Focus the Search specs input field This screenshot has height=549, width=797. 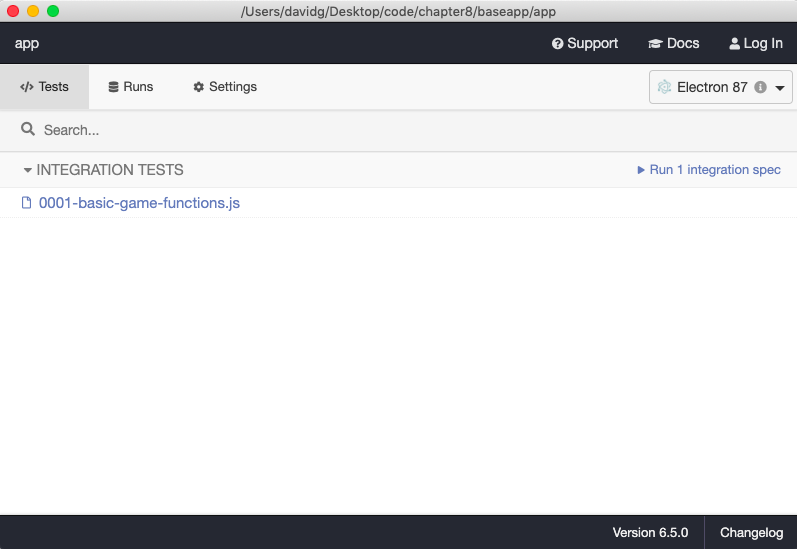(400, 130)
